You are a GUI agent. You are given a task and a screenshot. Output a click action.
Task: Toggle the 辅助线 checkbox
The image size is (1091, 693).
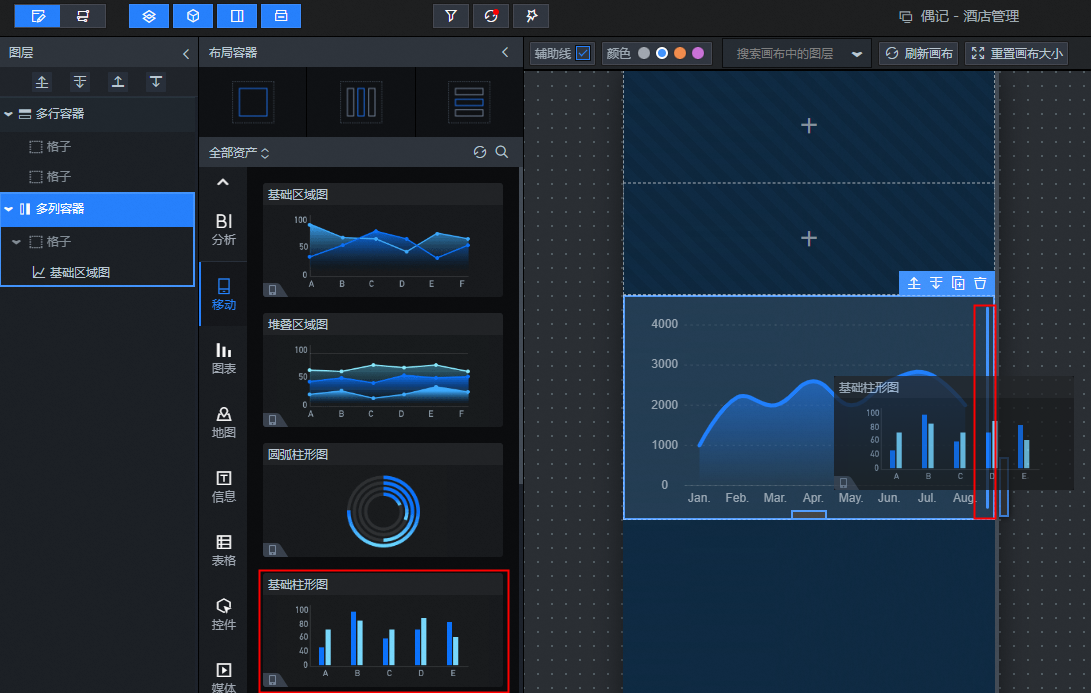[583, 53]
